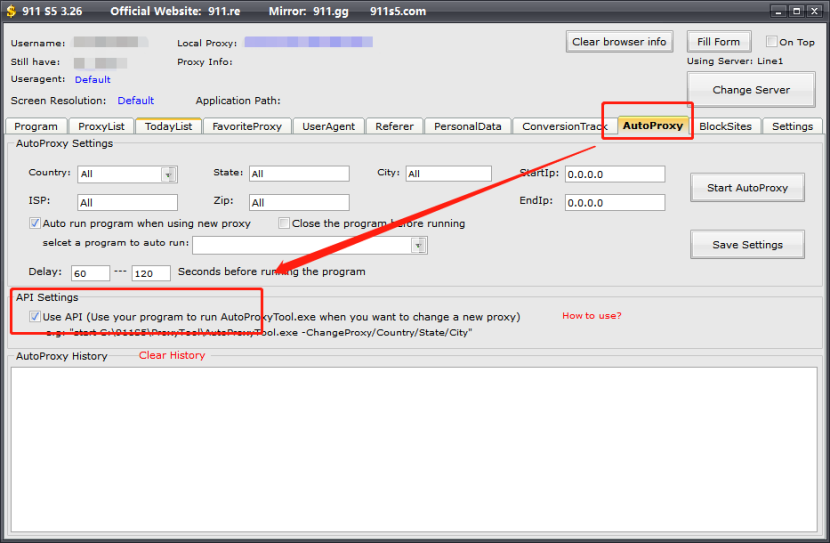This screenshot has width=830, height=543.
Task: Click the 911 S5 app icon in title bar
Action: 10,11
